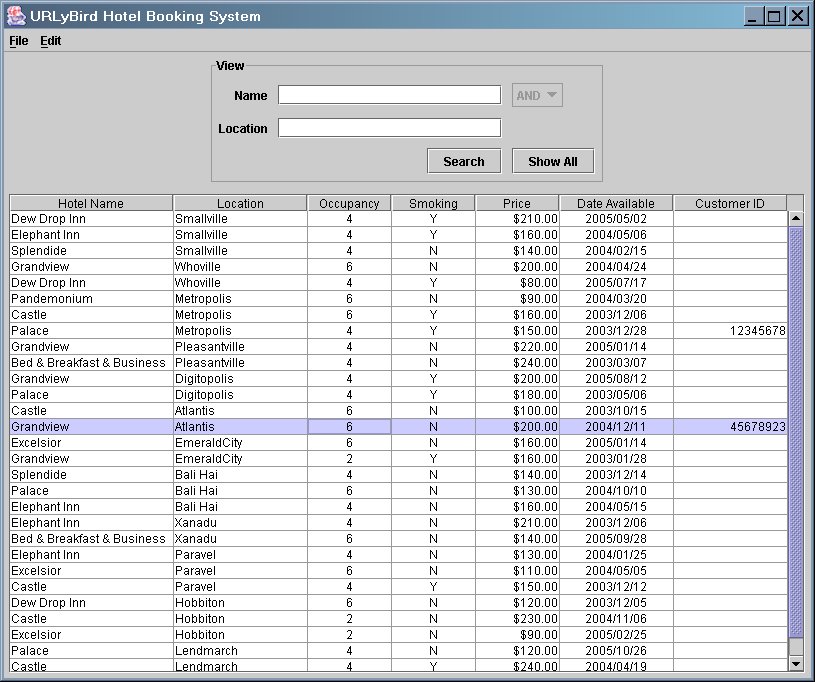Click the date 2005/09/28 cell

pos(616,539)
